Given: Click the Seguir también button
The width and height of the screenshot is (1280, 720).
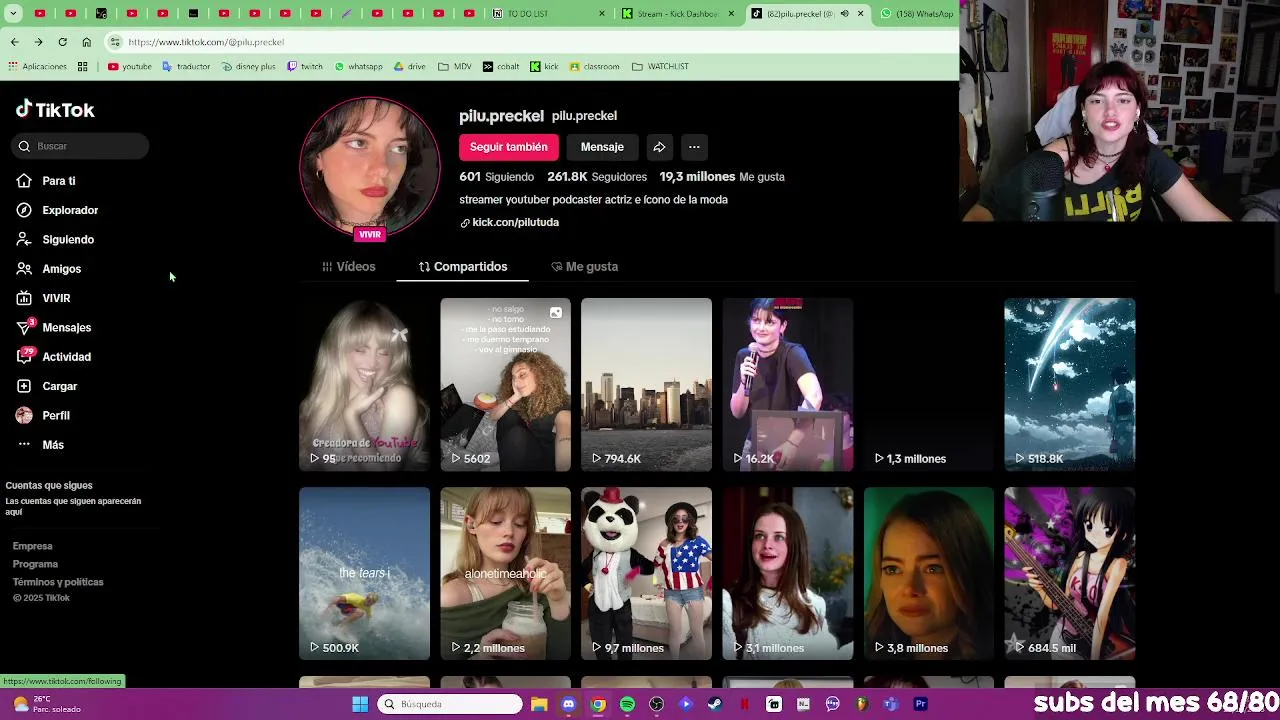Looking at the screenshot, I should pos(508,147).
